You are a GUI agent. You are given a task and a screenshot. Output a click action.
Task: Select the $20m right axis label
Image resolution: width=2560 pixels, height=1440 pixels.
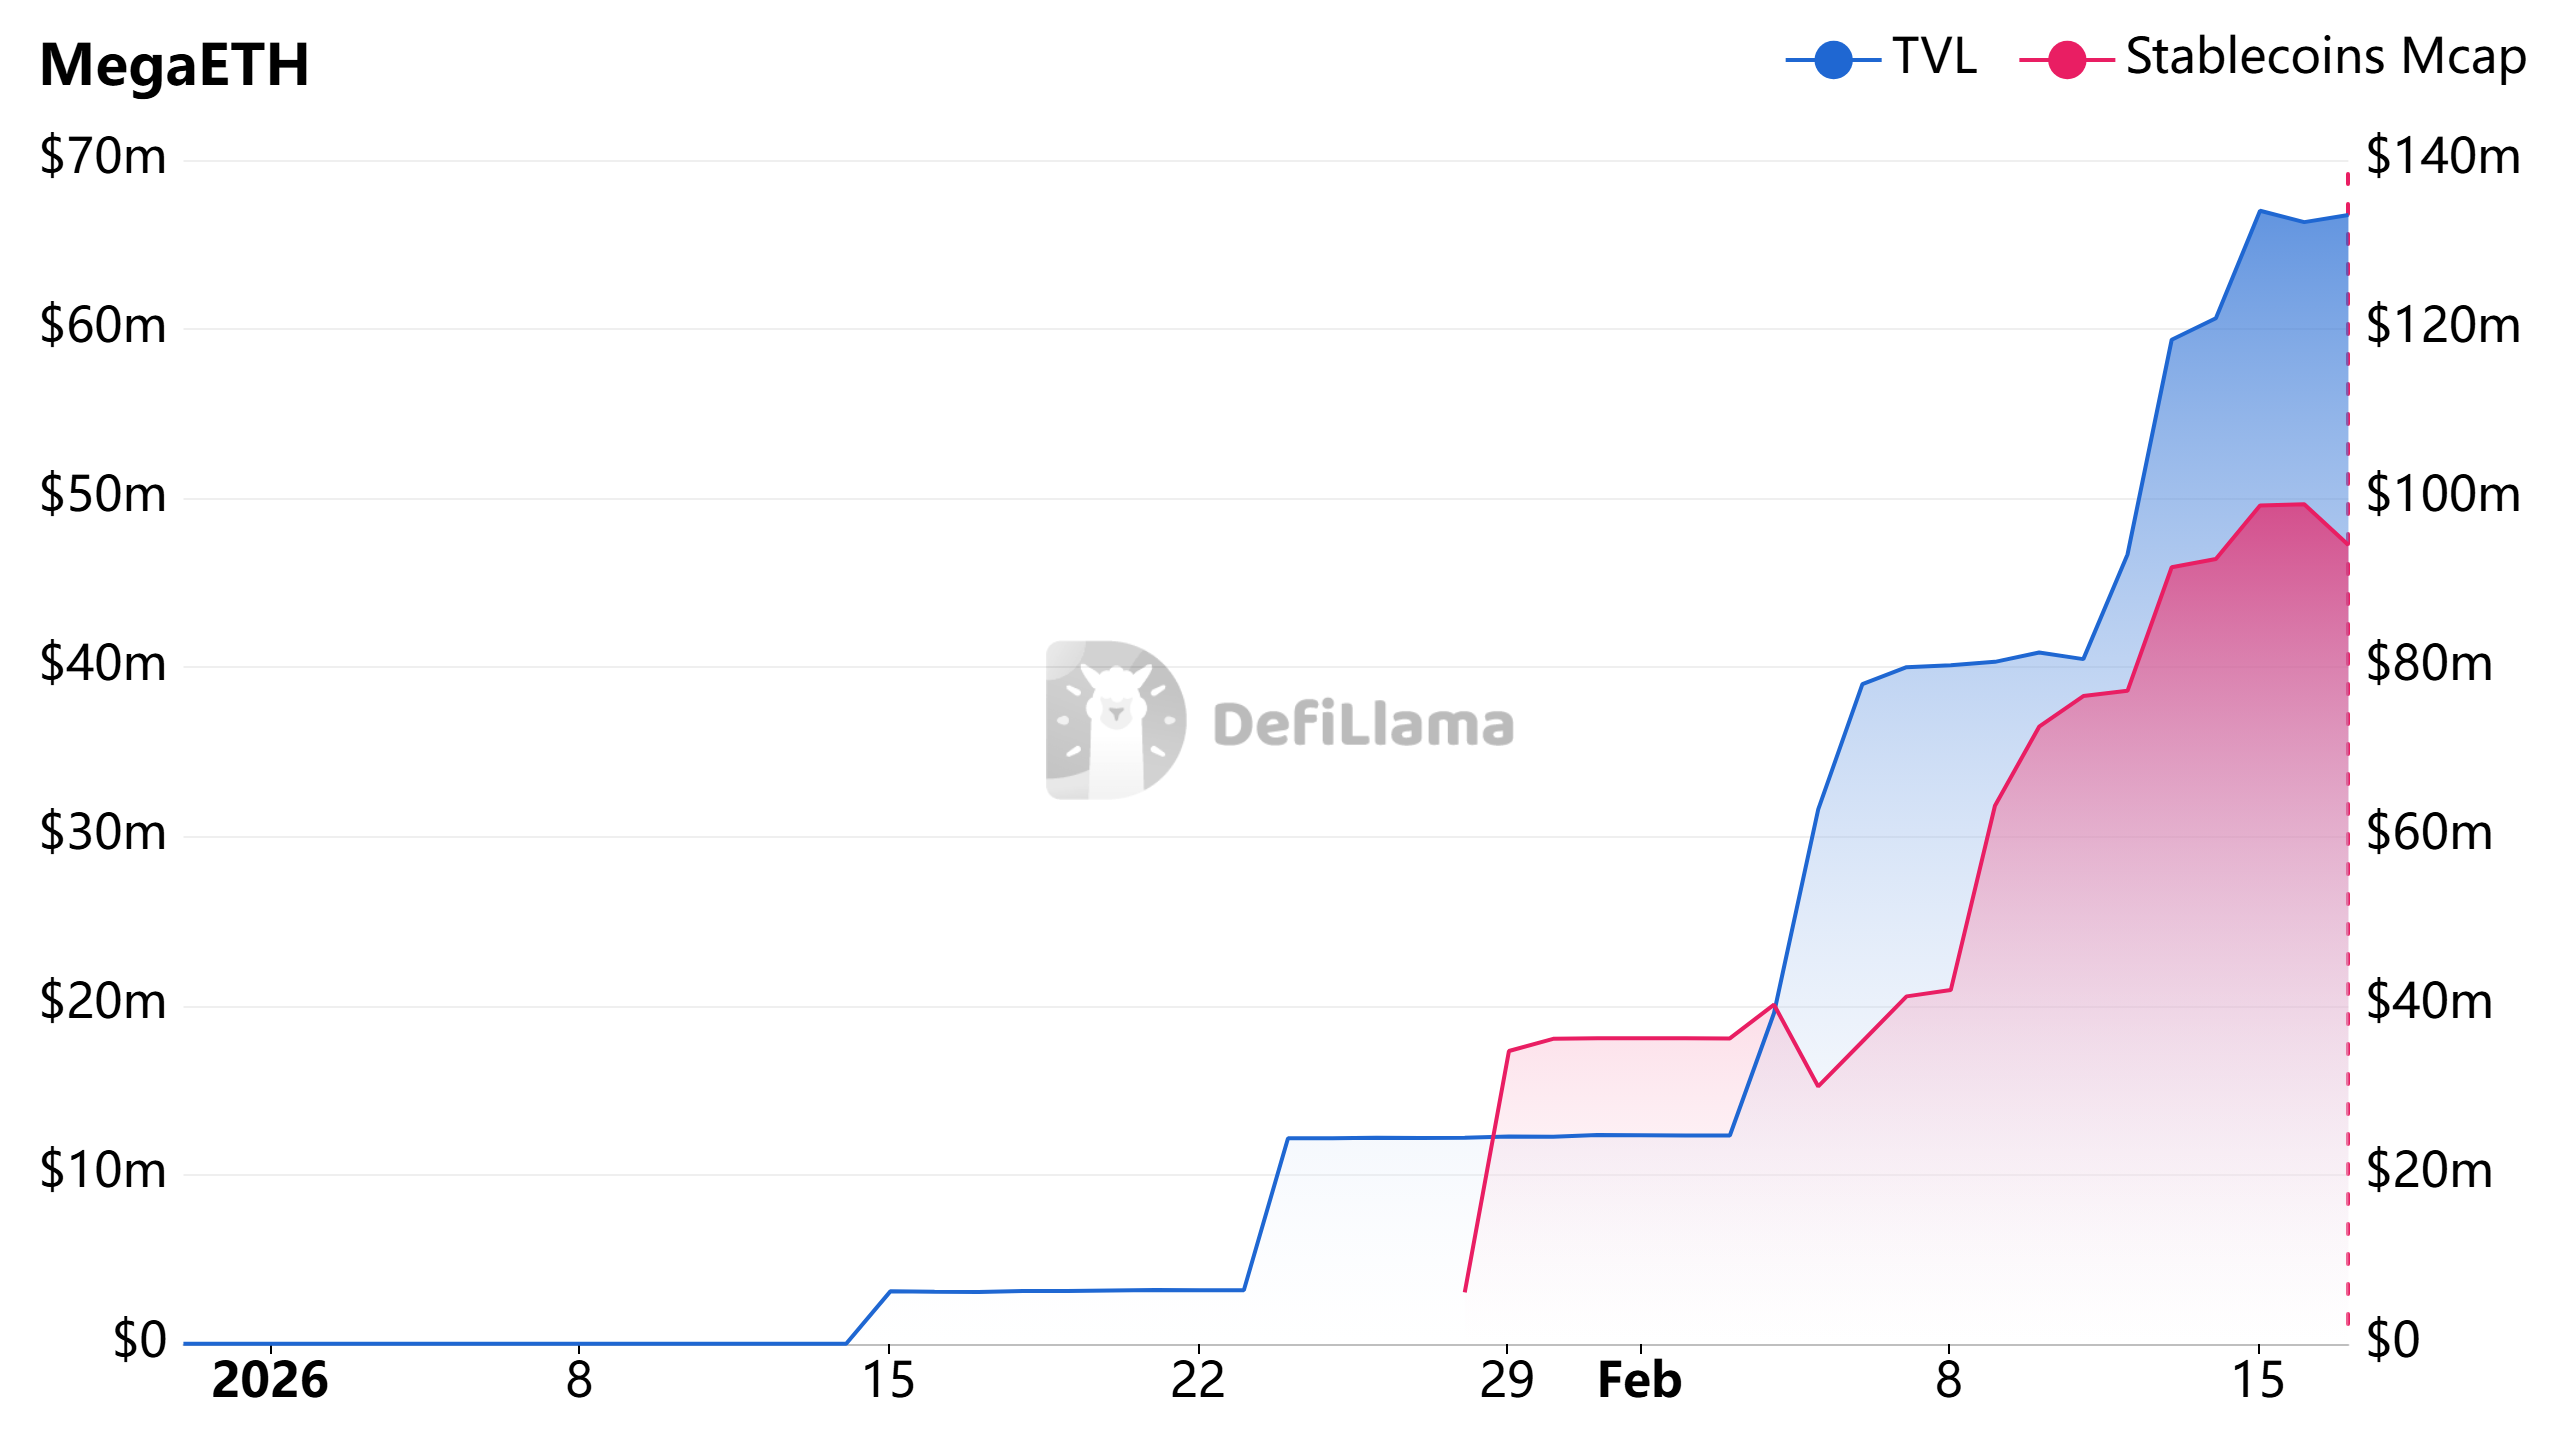[2429, 1171]
